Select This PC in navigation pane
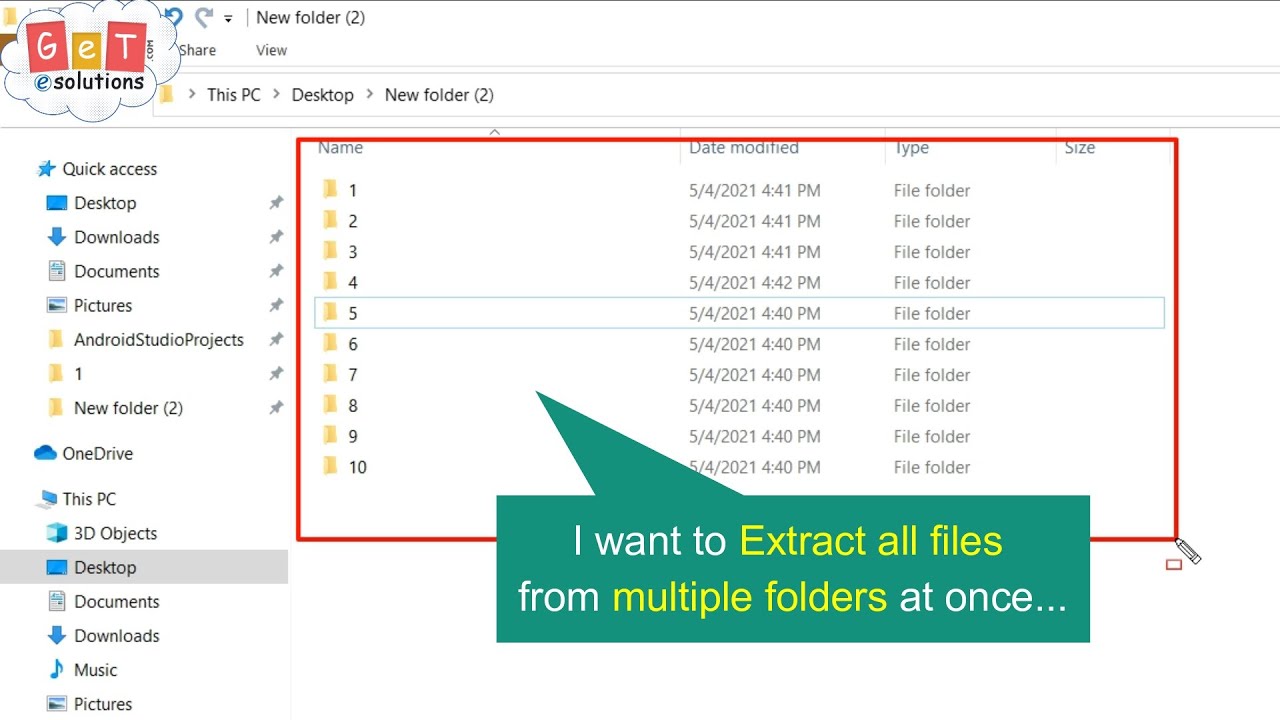 click(89, 499)
